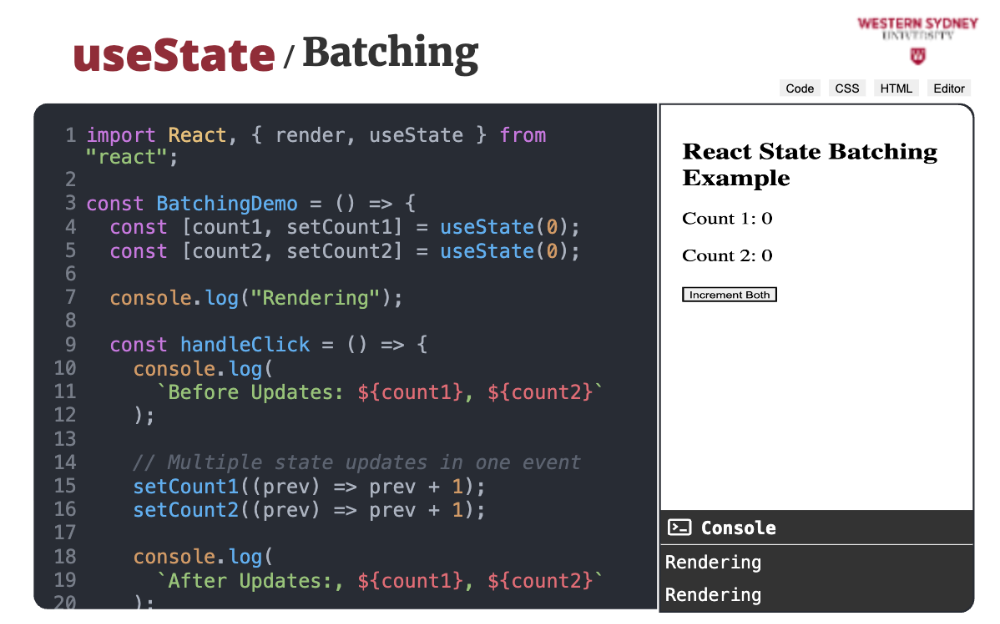Click the 'Count 2: 0' text
This screenshot has width=1000, height=624.
click(727, 256)
